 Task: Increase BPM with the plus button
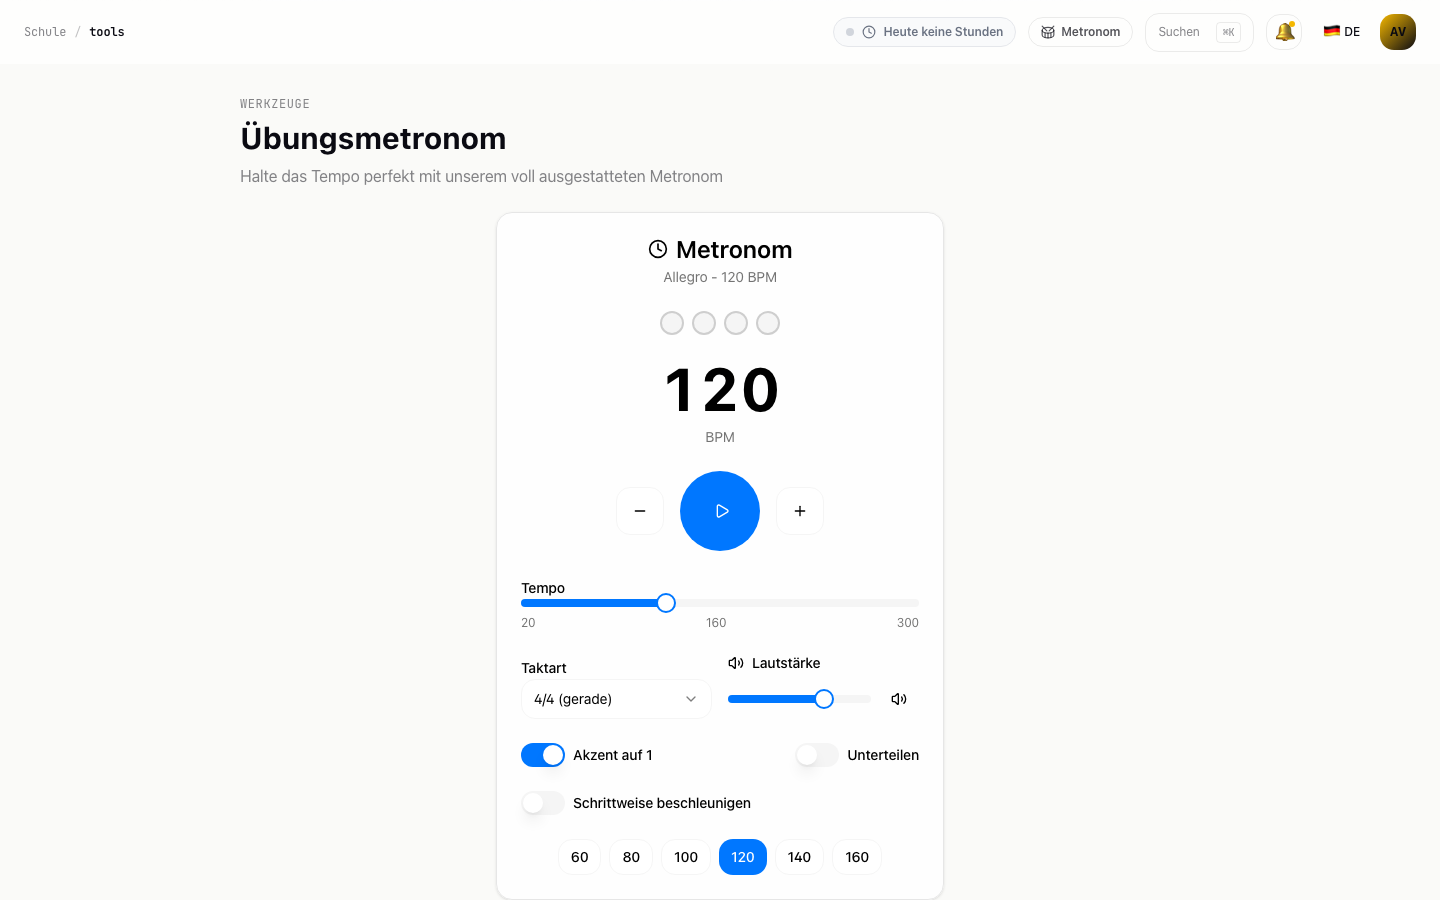(800, 511)
